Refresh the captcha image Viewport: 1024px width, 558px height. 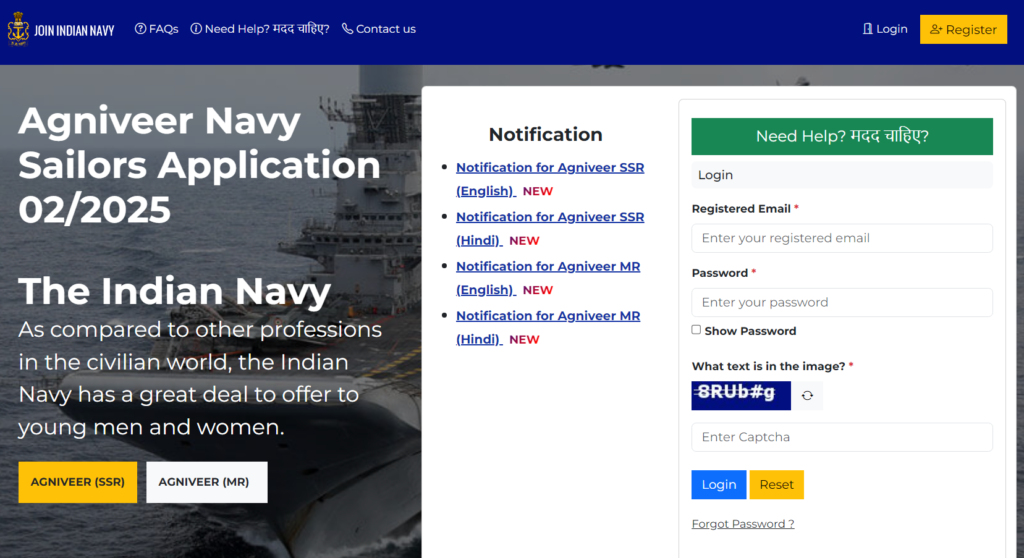click(807, 395)
